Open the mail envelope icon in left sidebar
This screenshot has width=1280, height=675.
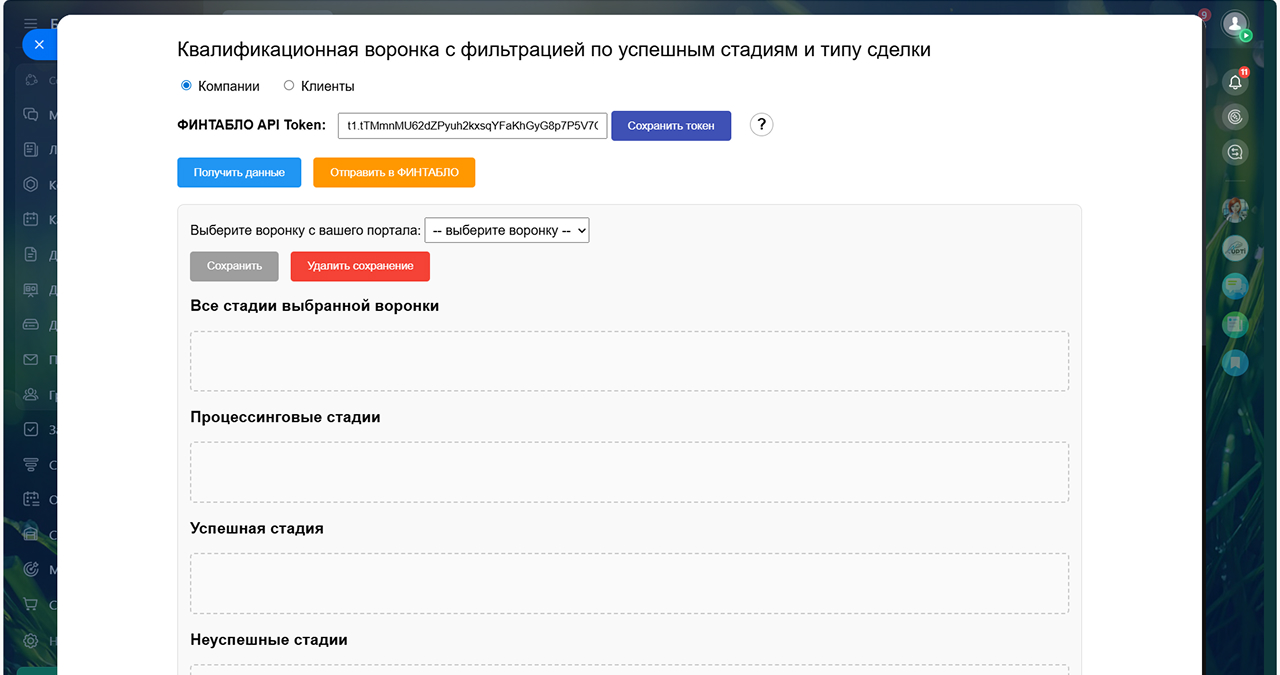[31, 360]
